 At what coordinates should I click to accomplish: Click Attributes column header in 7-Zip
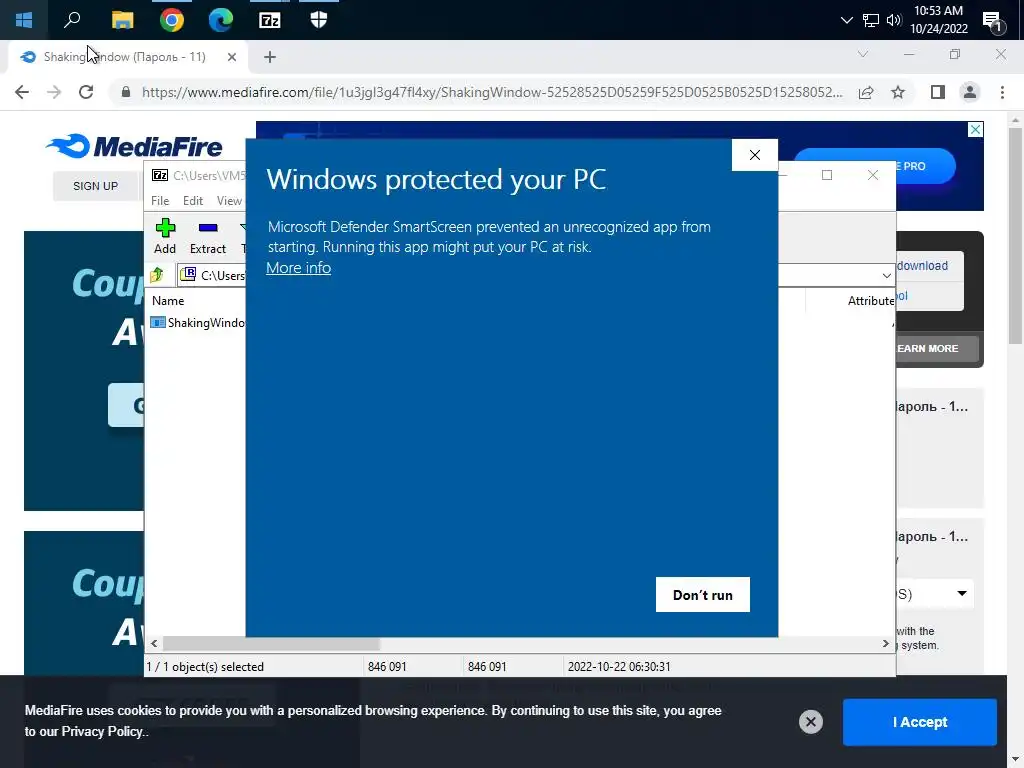tap(871, 301)
